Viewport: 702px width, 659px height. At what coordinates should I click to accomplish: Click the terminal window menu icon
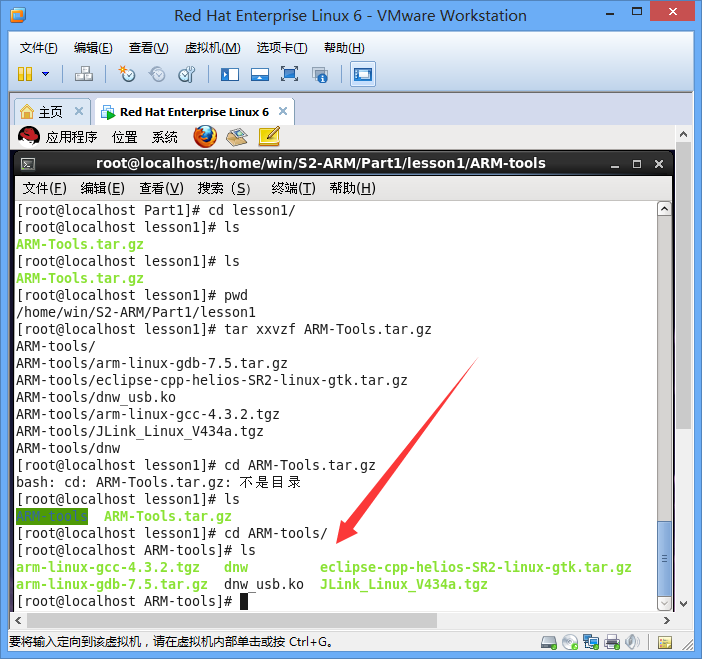(x=28, y=164)
